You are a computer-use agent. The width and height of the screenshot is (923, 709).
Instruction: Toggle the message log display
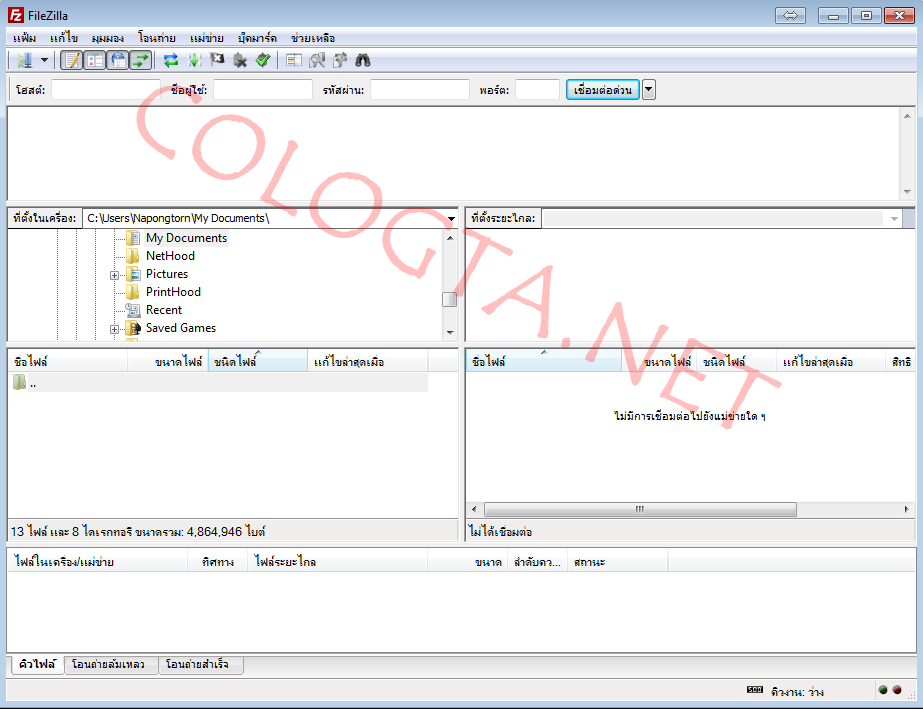tap(72, 60)
